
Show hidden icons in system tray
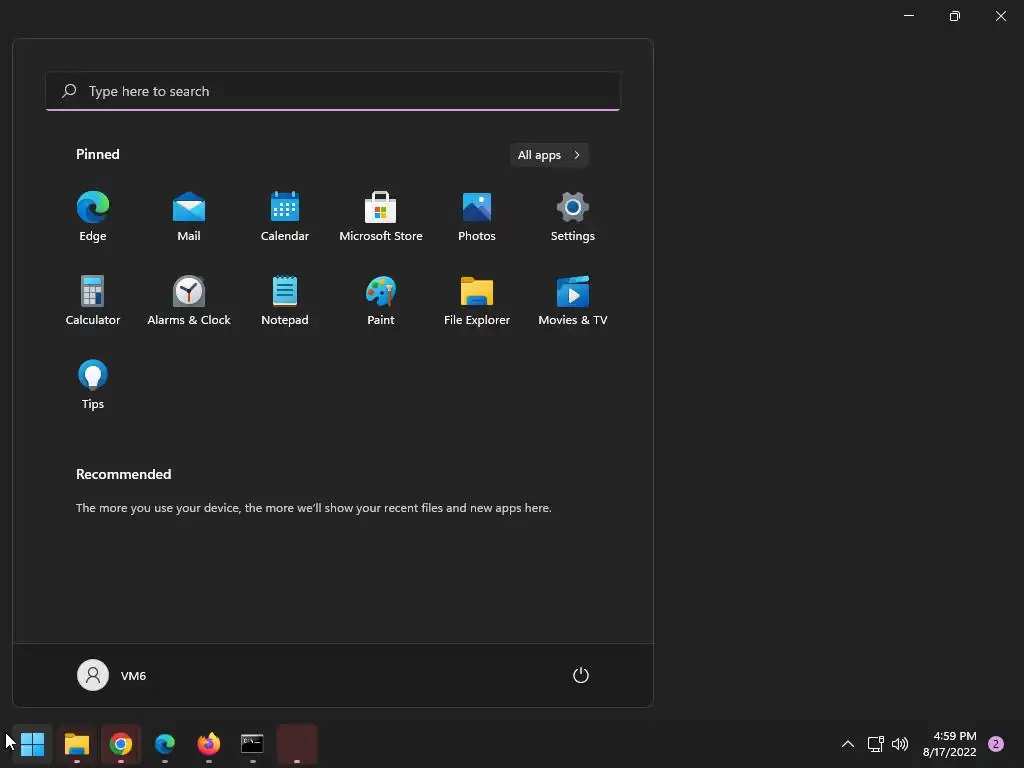(x=848, y=744)
